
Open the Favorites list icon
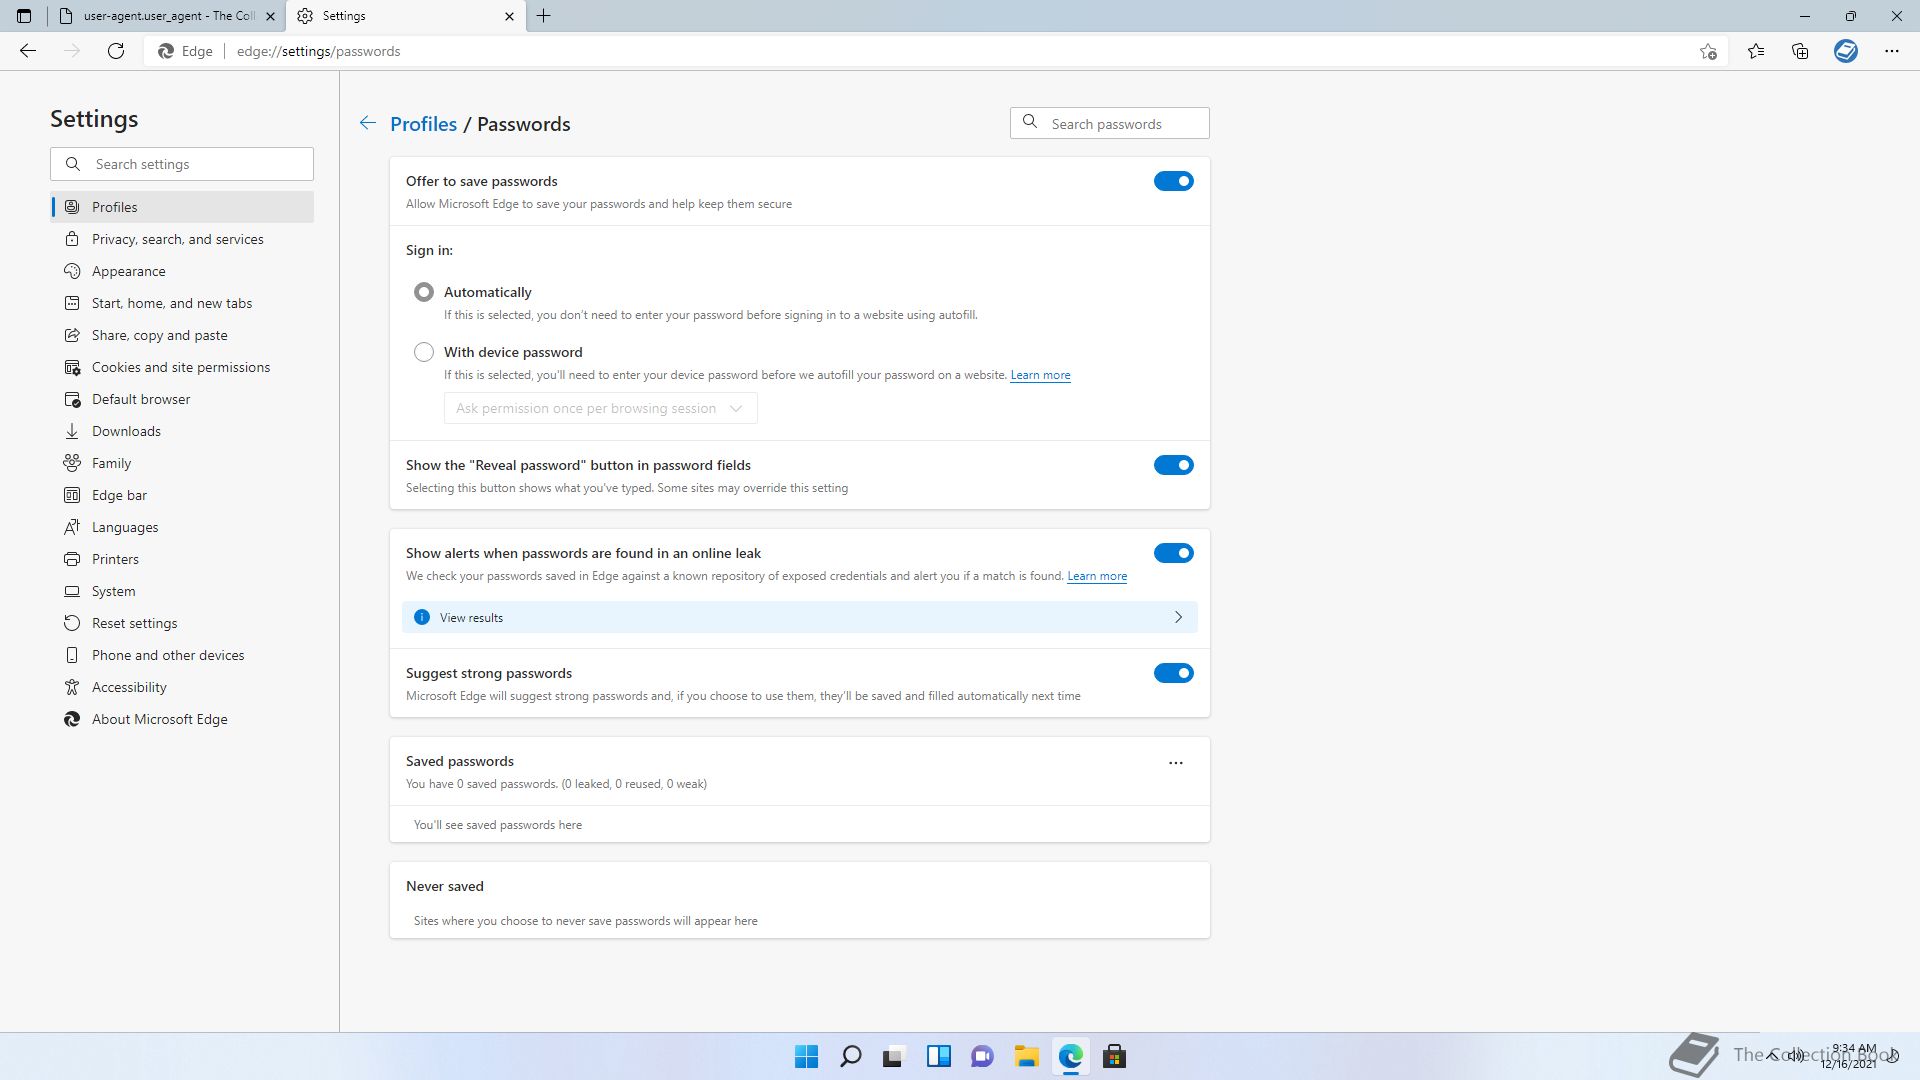(x=1756, y=51)
